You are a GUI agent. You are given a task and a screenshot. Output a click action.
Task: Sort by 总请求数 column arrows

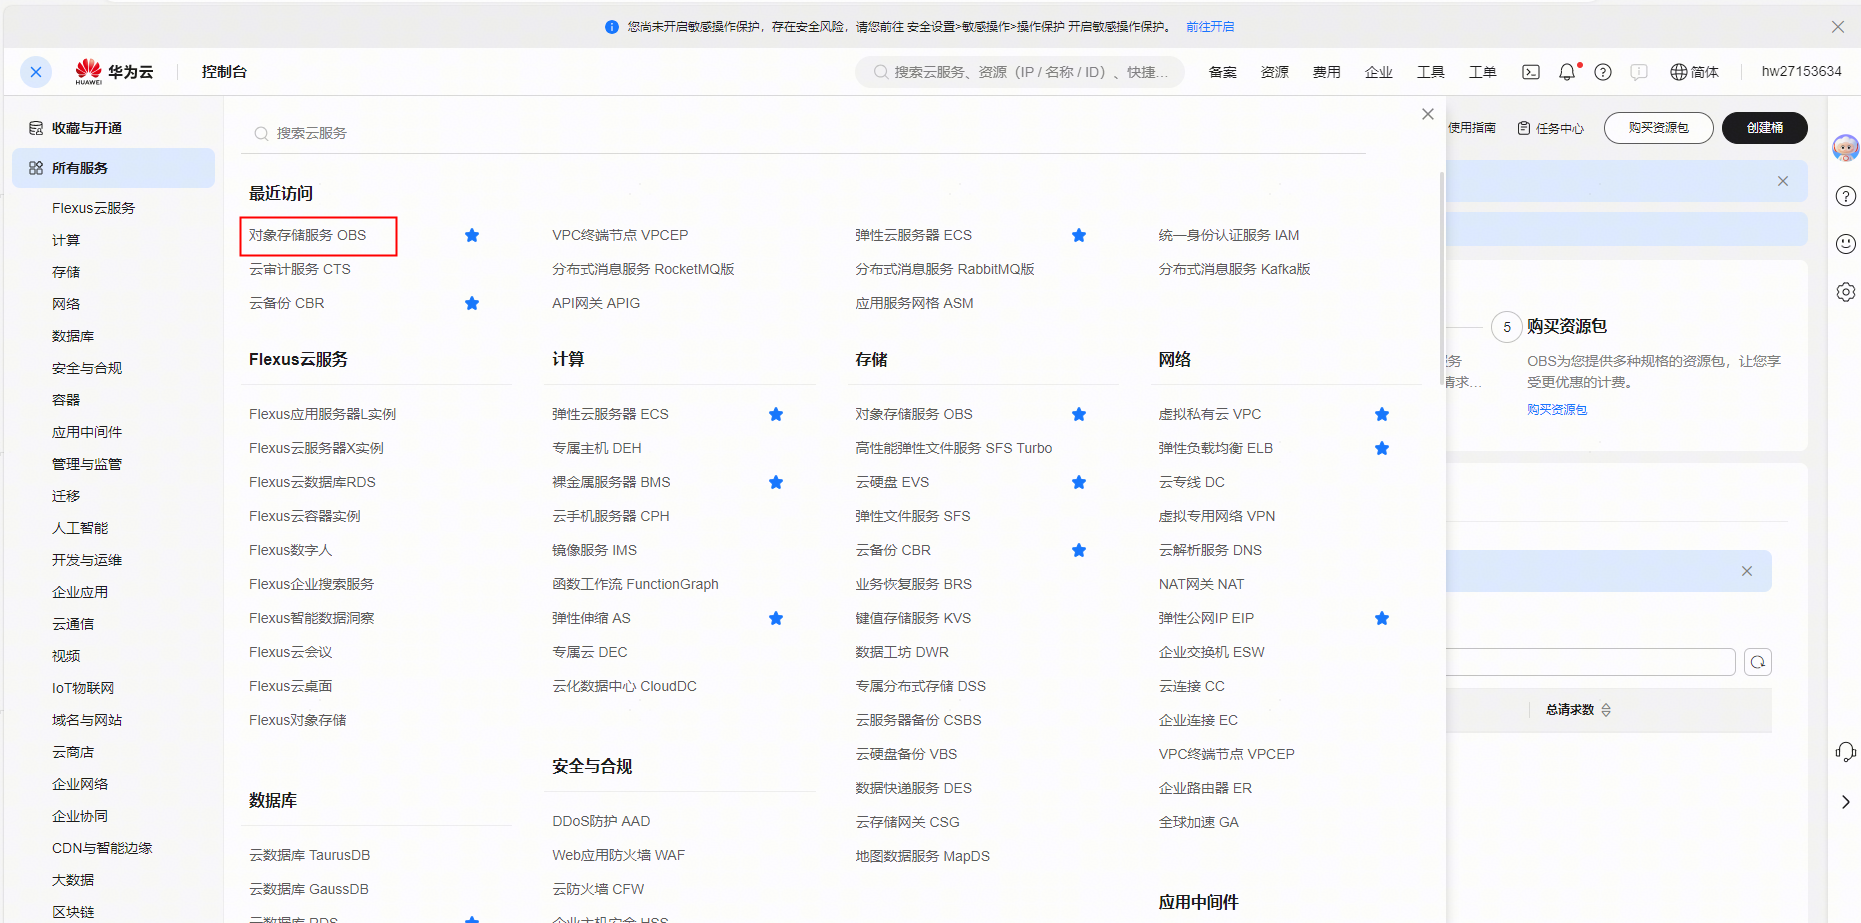(x=1606, y=710)
